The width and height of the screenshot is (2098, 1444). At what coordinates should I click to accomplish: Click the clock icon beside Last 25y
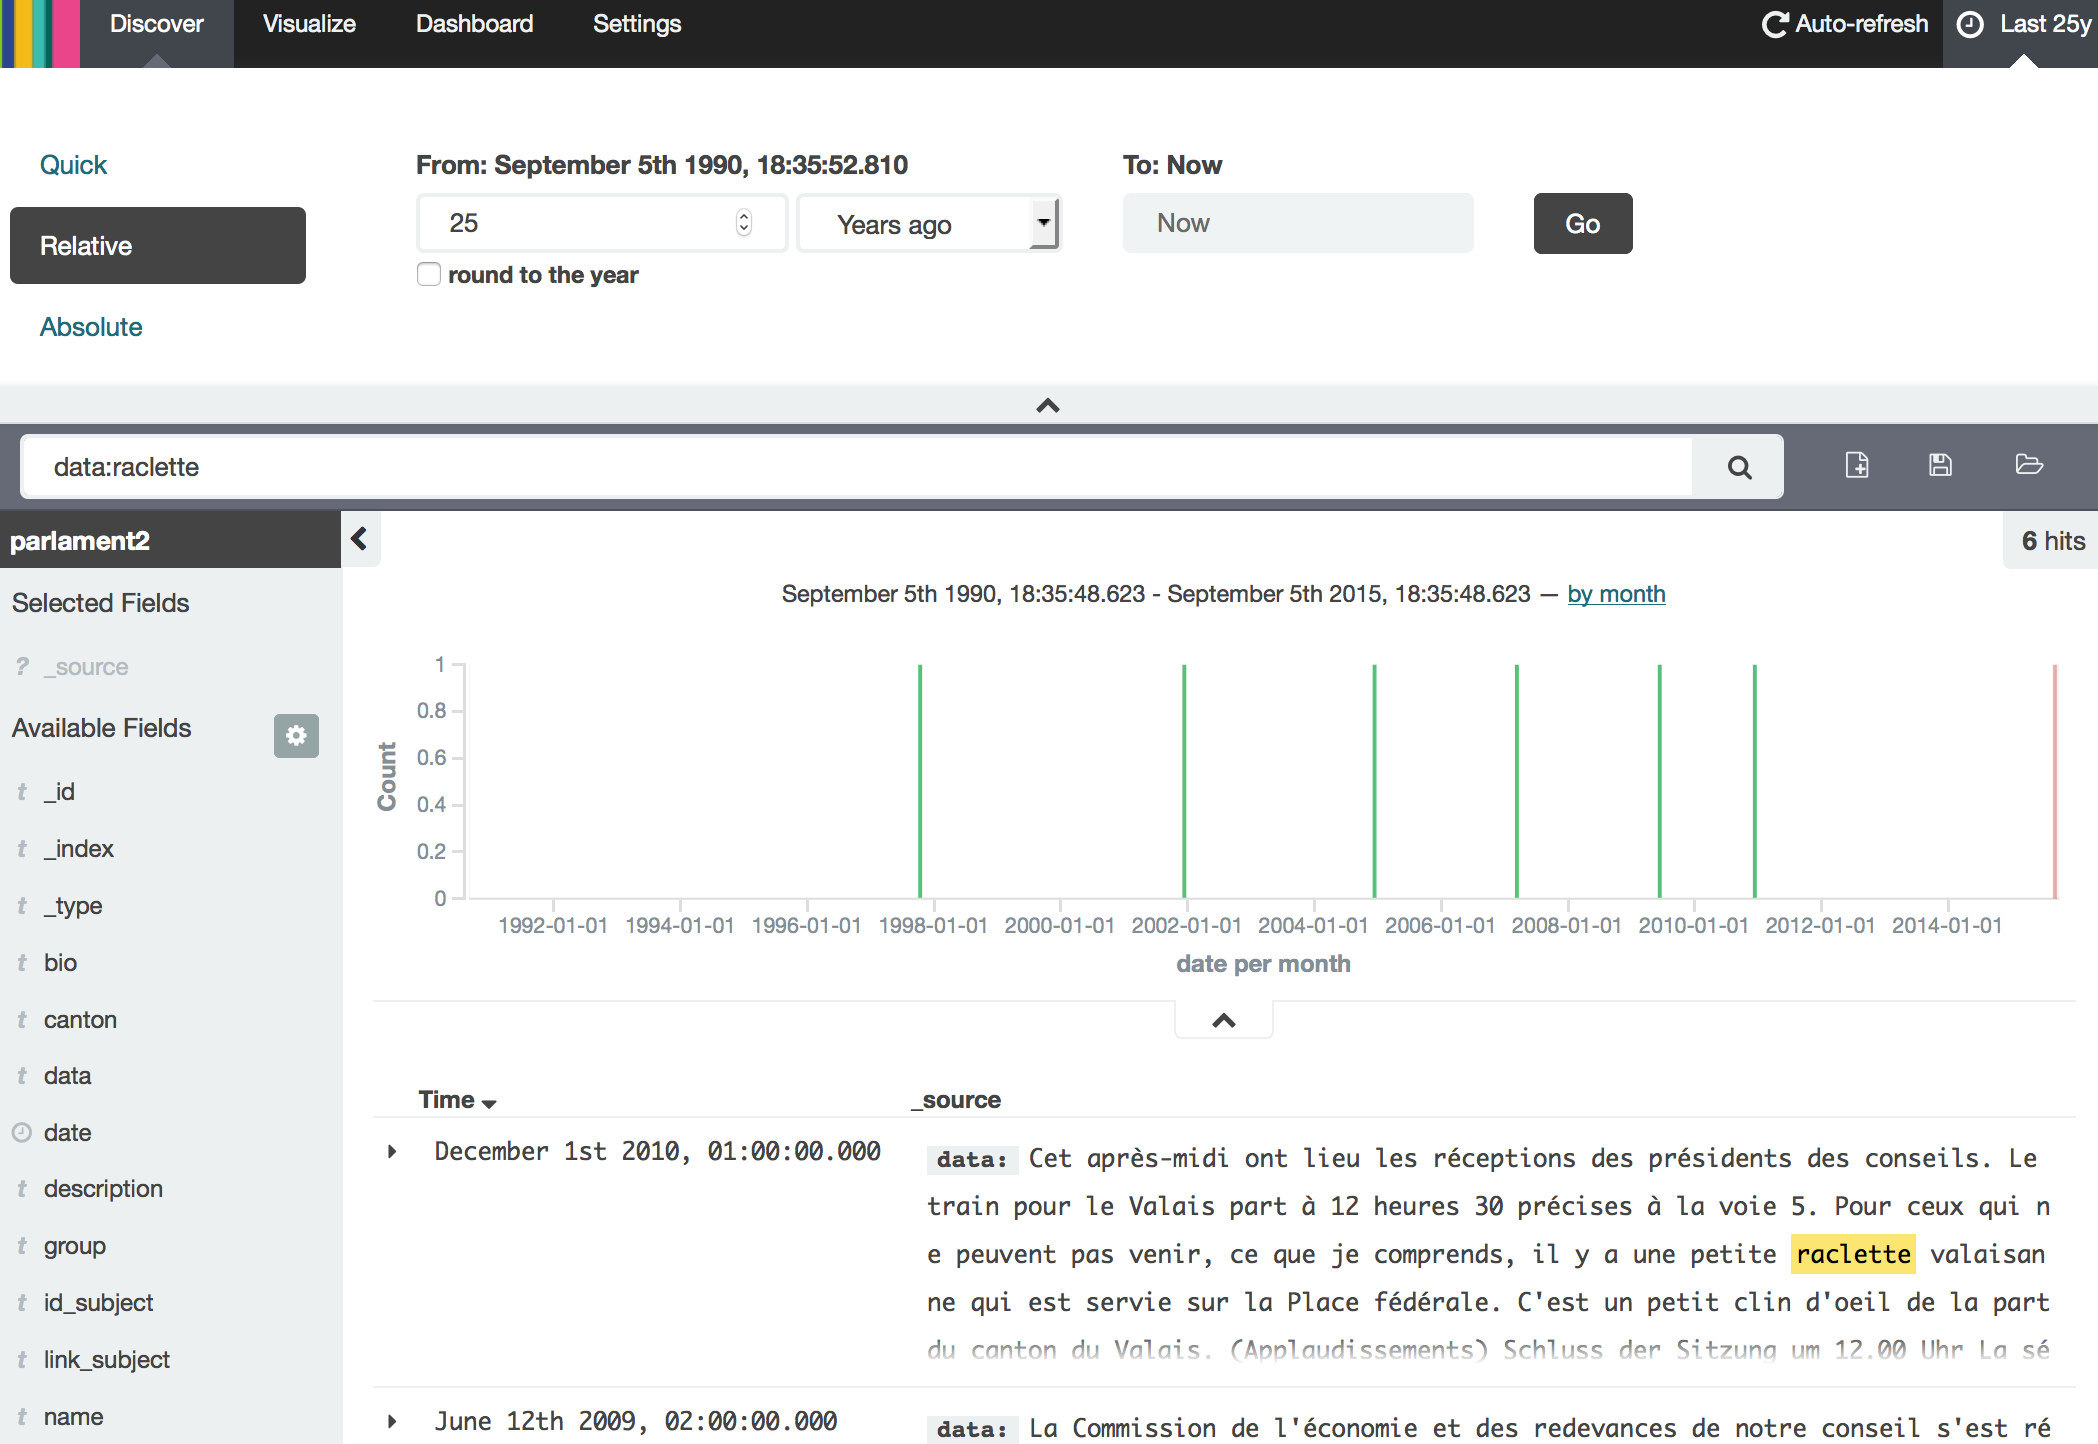(x=1970, y=24)
